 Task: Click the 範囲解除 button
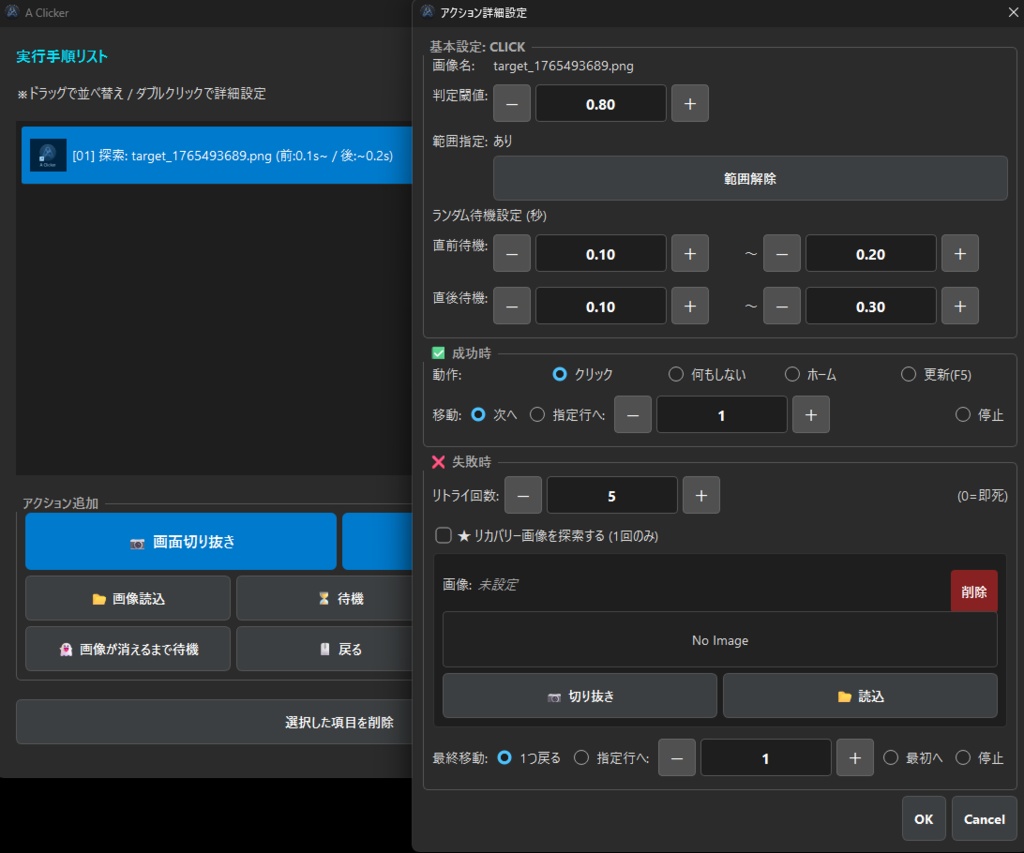(x=750, y=178)
